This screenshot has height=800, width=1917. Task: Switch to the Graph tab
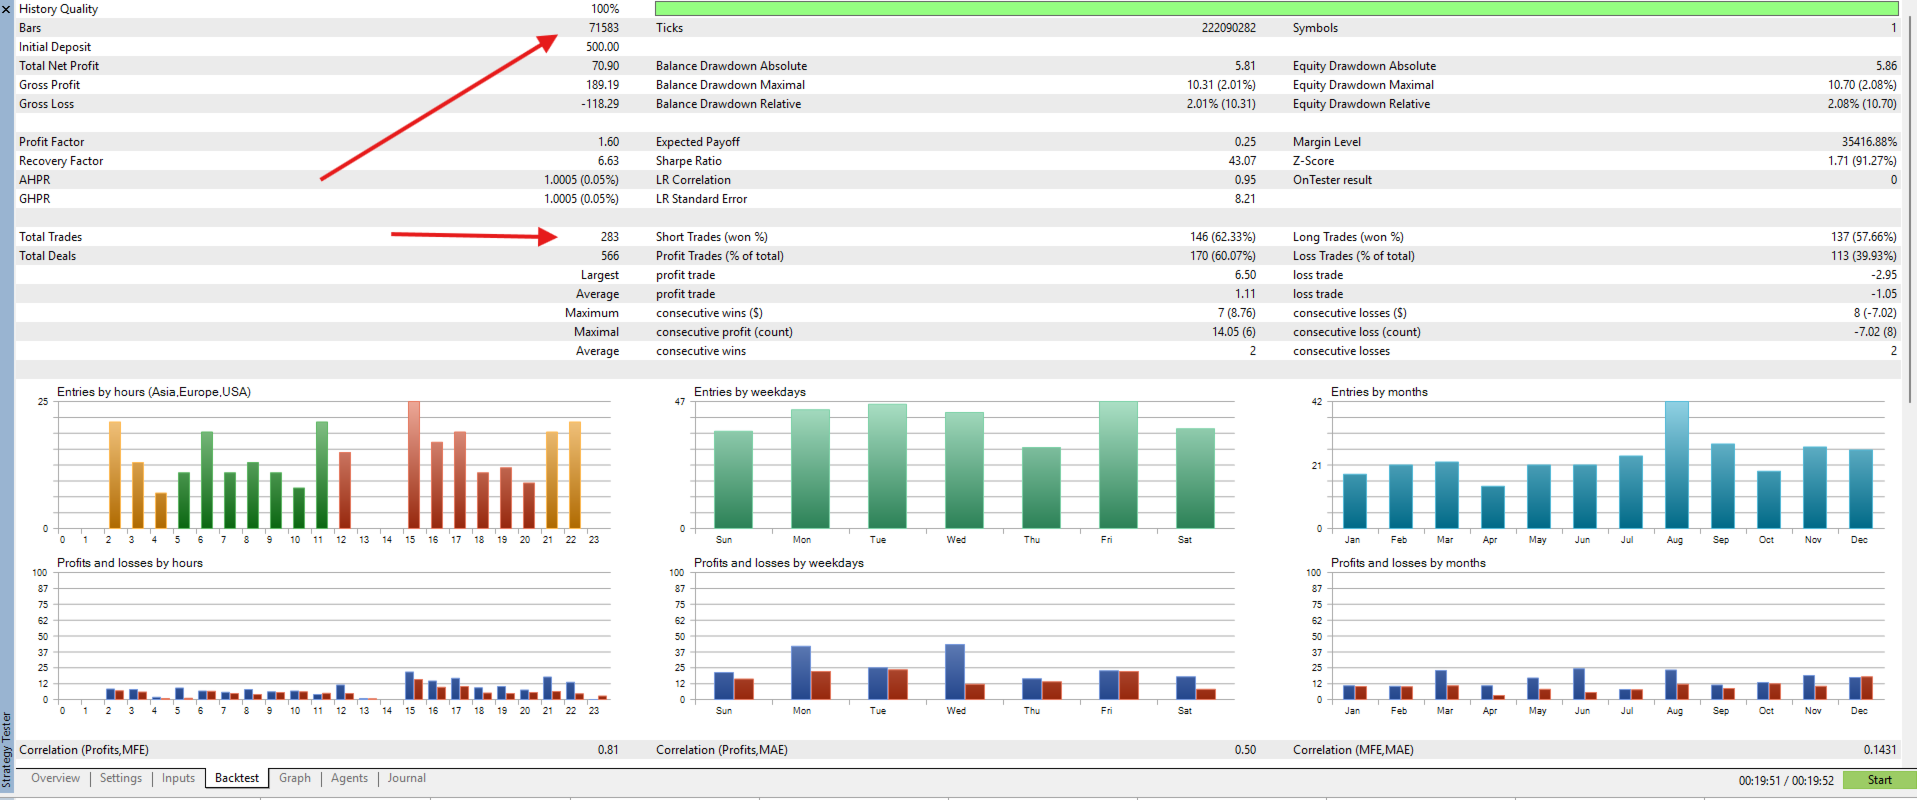pyautogui.click(x=295, y=778)
